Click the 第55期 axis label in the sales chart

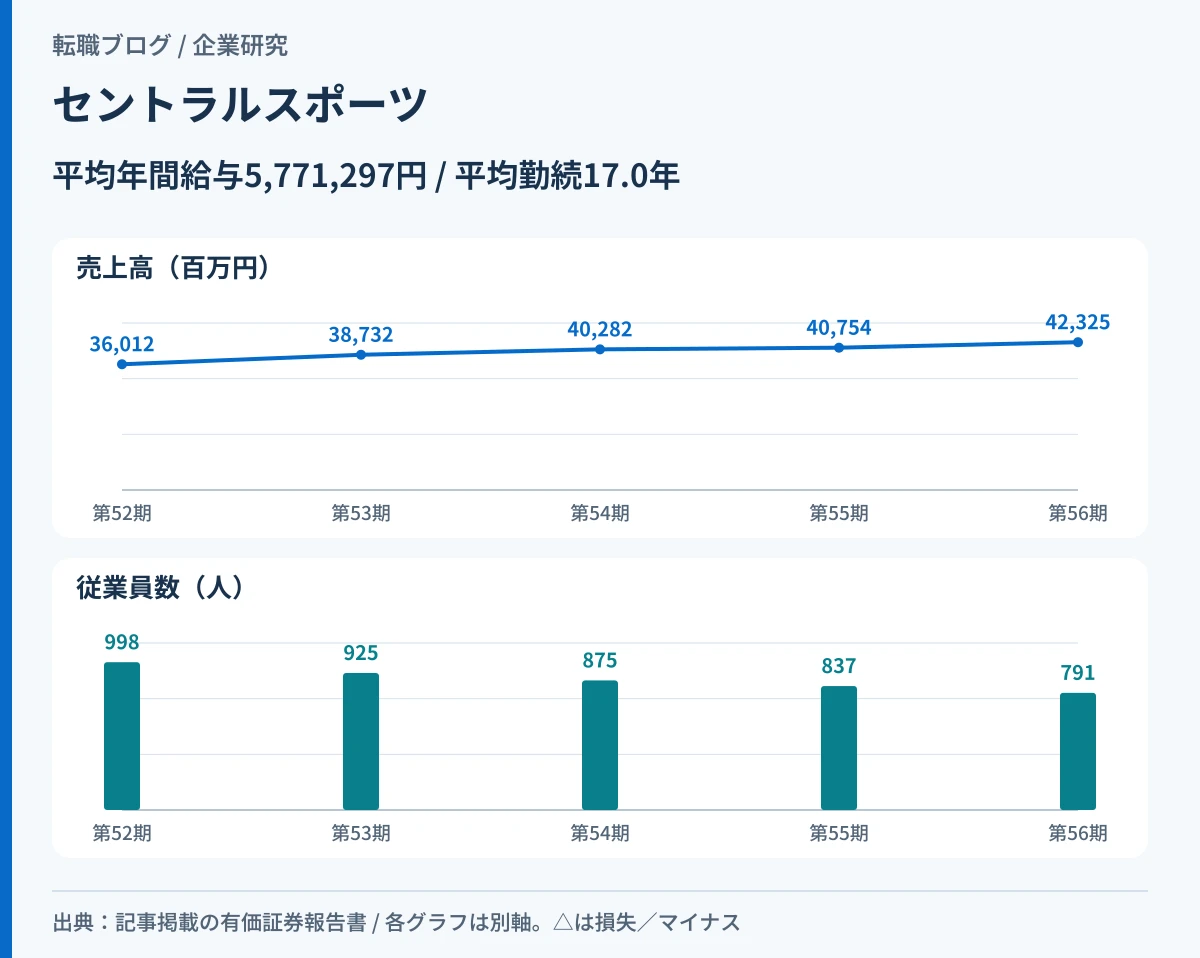(839, 514)
